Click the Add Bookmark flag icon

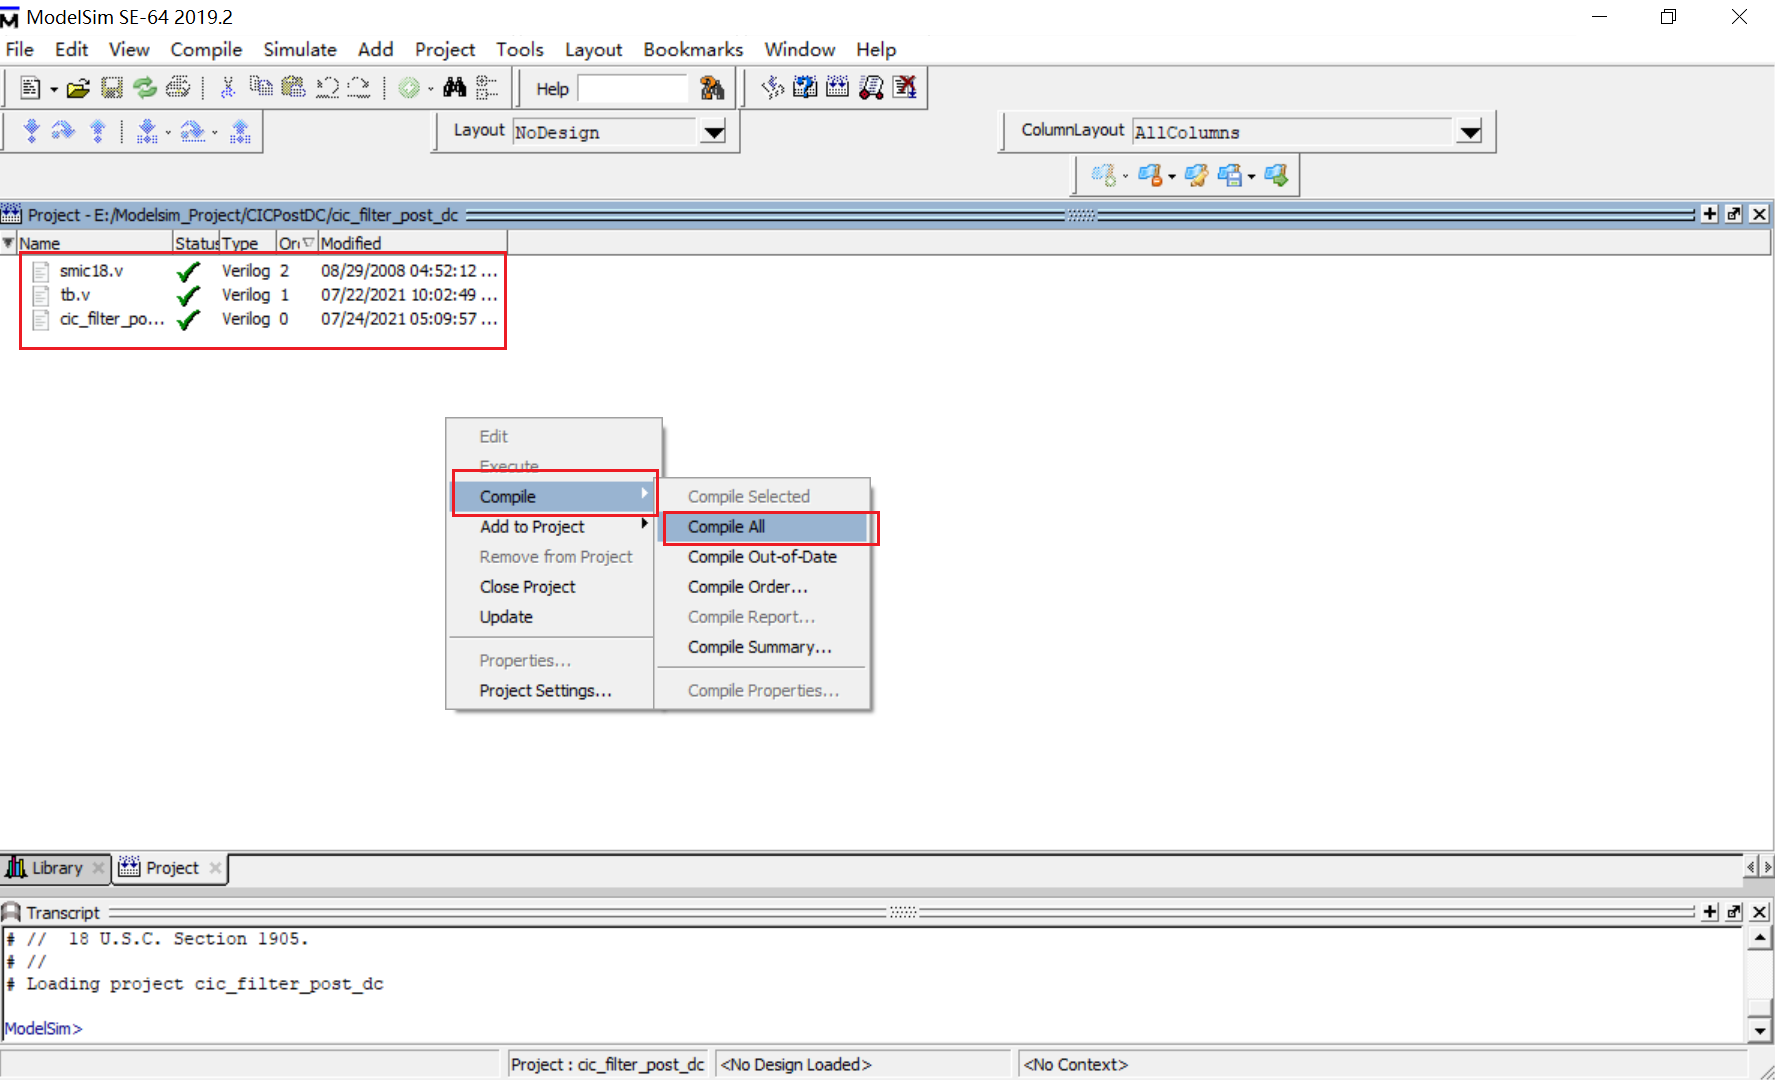(x=1104, y=175)
